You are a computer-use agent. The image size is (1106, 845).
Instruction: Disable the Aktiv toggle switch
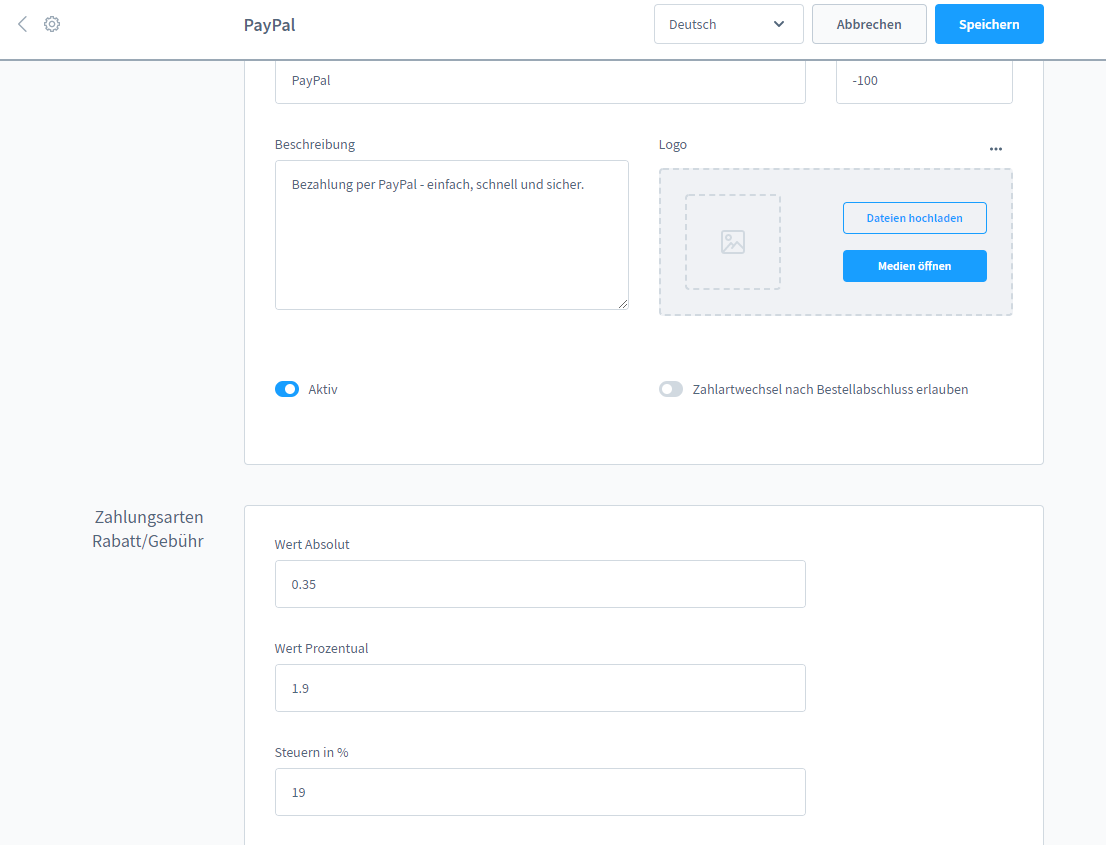[x=287, y=389]
